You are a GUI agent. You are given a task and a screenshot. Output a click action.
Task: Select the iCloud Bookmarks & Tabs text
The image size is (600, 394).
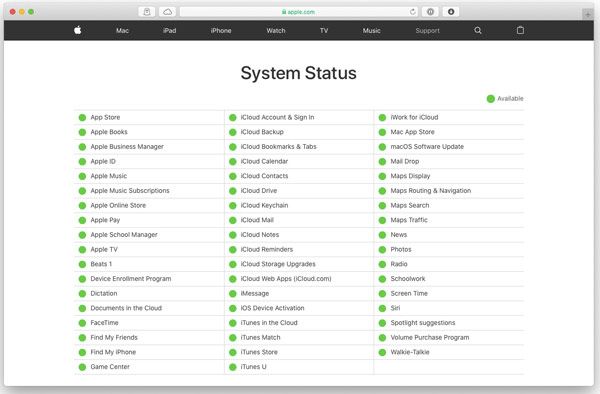(x=279, y=147)
